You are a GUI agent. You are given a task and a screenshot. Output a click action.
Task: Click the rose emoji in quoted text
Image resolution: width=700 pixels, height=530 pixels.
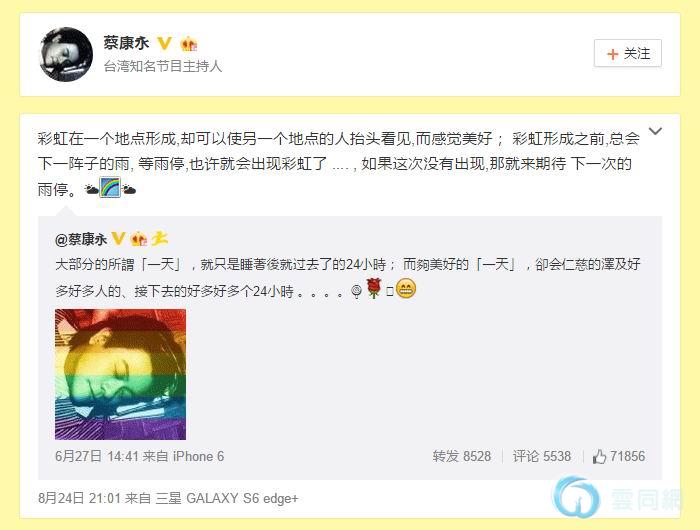374,288
